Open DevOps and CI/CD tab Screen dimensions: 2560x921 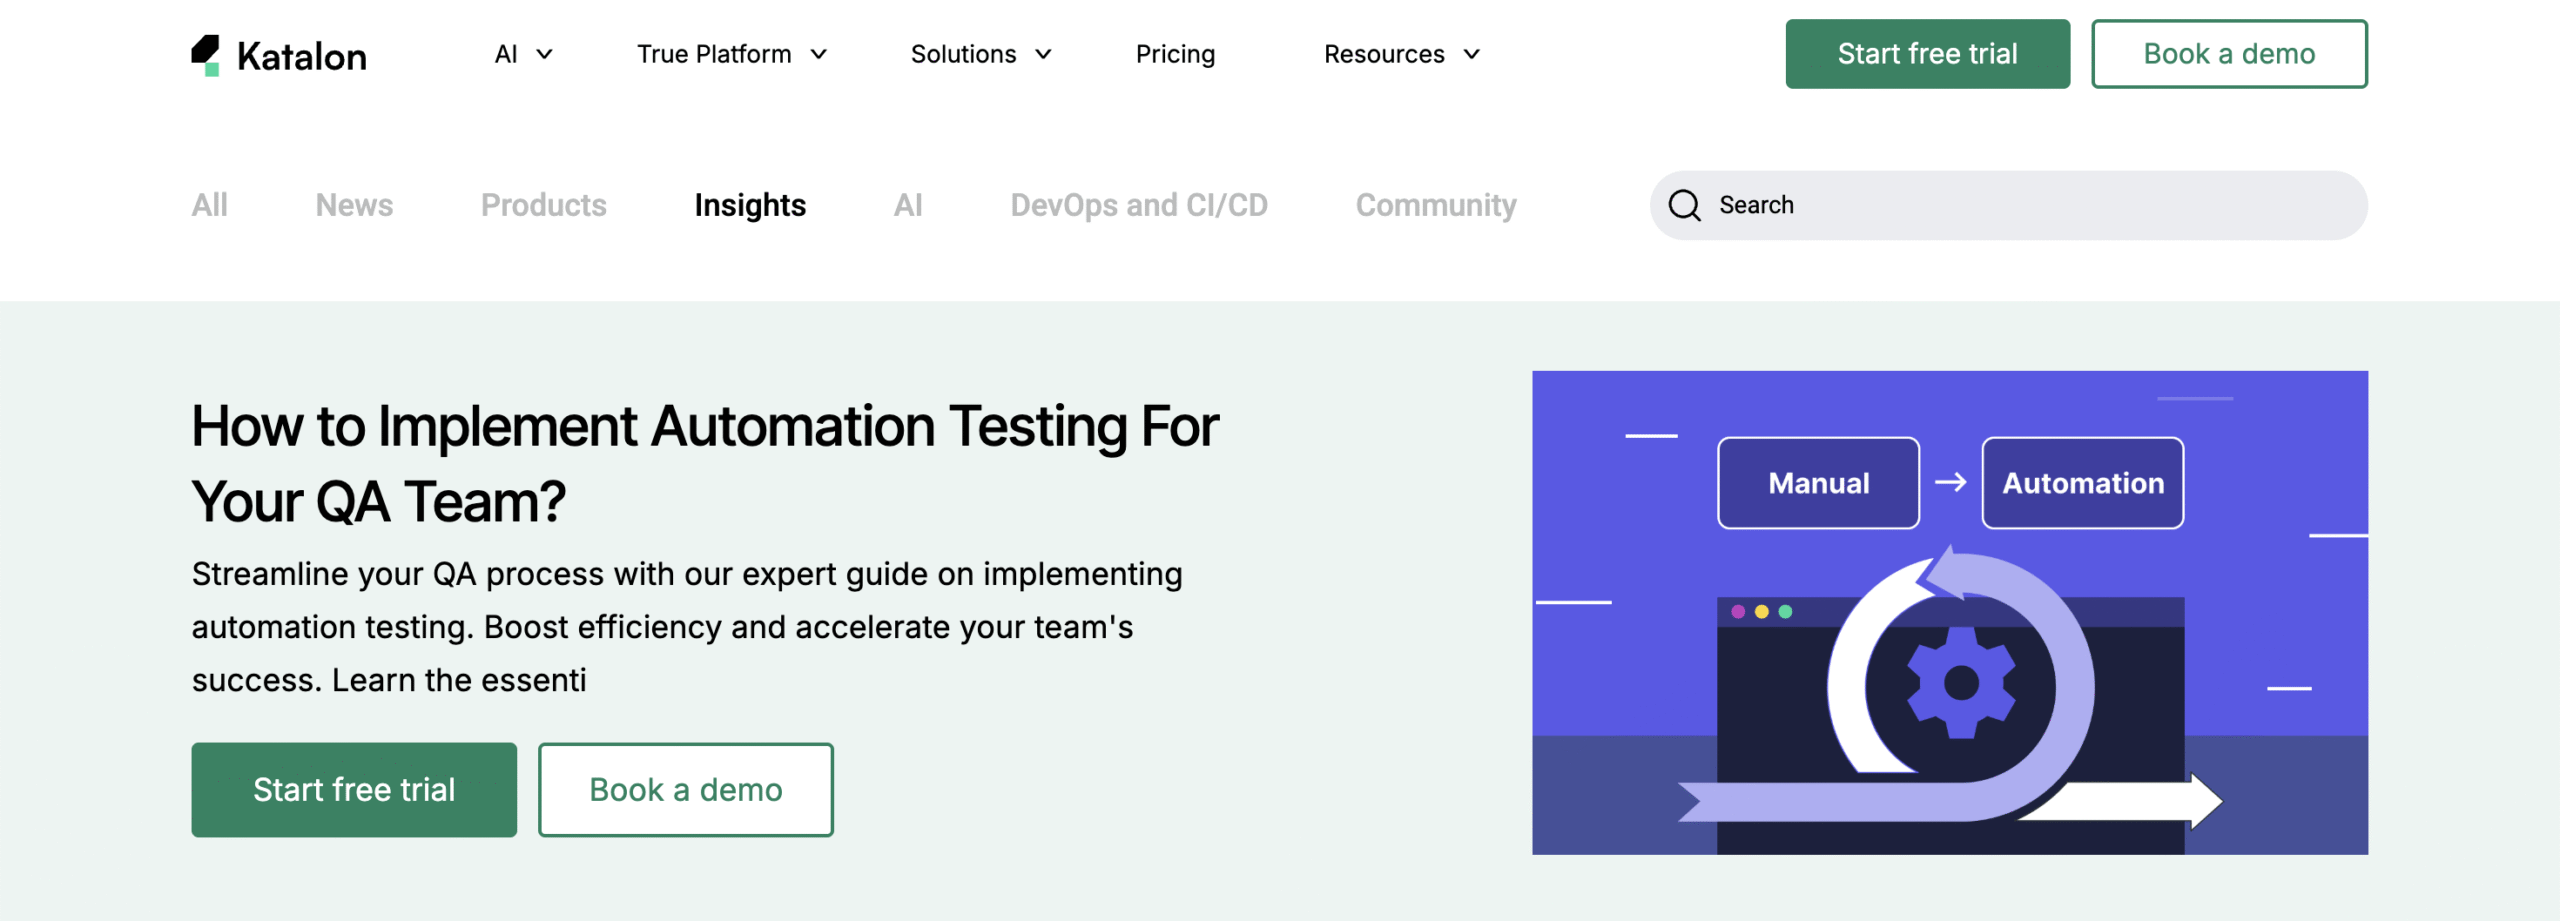point(1138,205)
